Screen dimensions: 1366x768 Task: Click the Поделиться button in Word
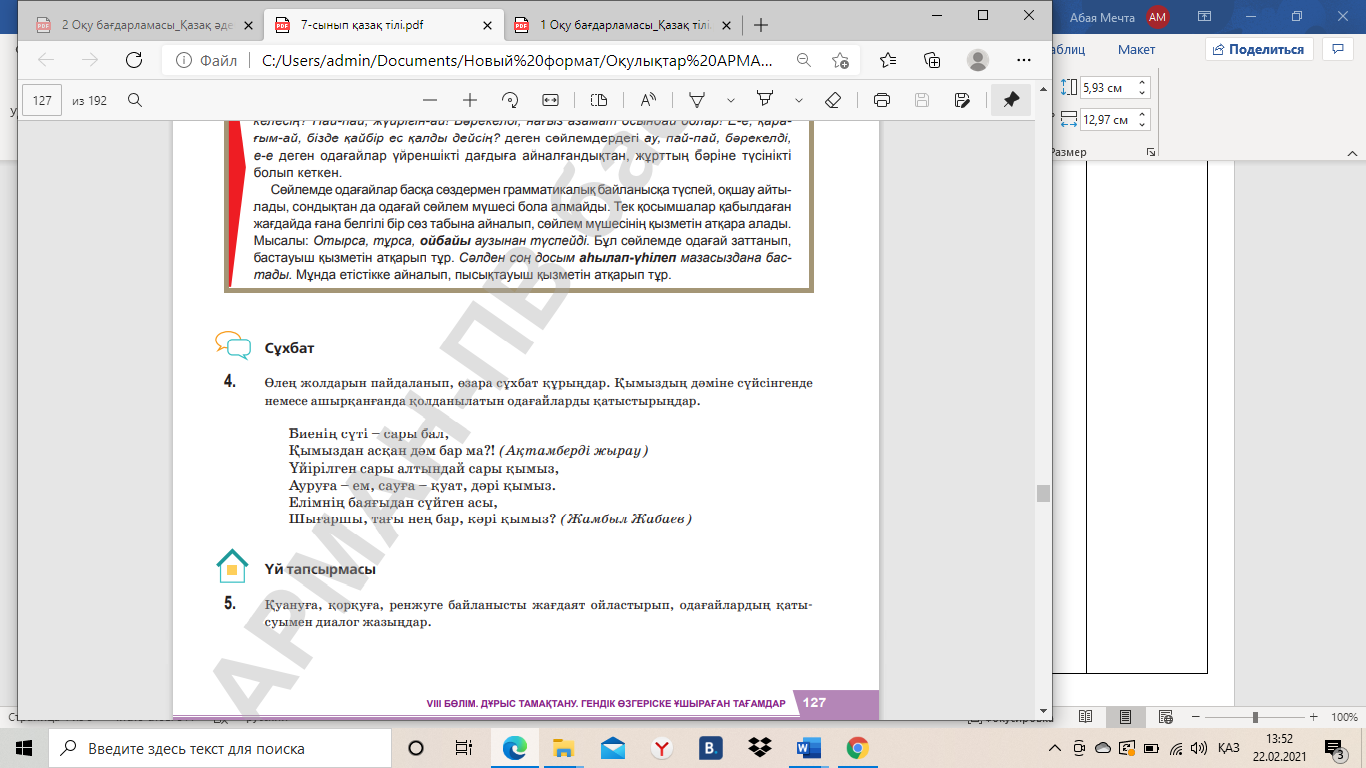(x=1259, y=49)
